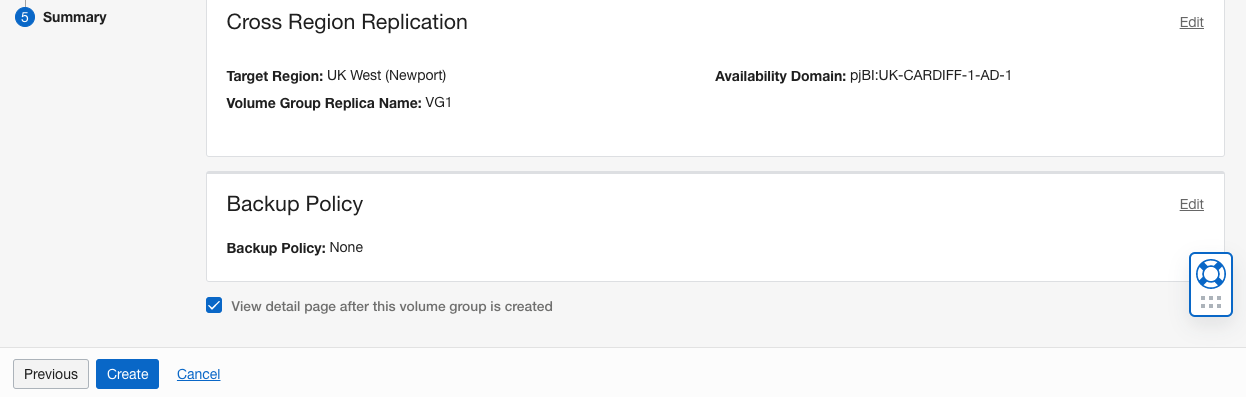The image size is (1246, 397).
Task: Click the Create button
Action: [127, 374]
